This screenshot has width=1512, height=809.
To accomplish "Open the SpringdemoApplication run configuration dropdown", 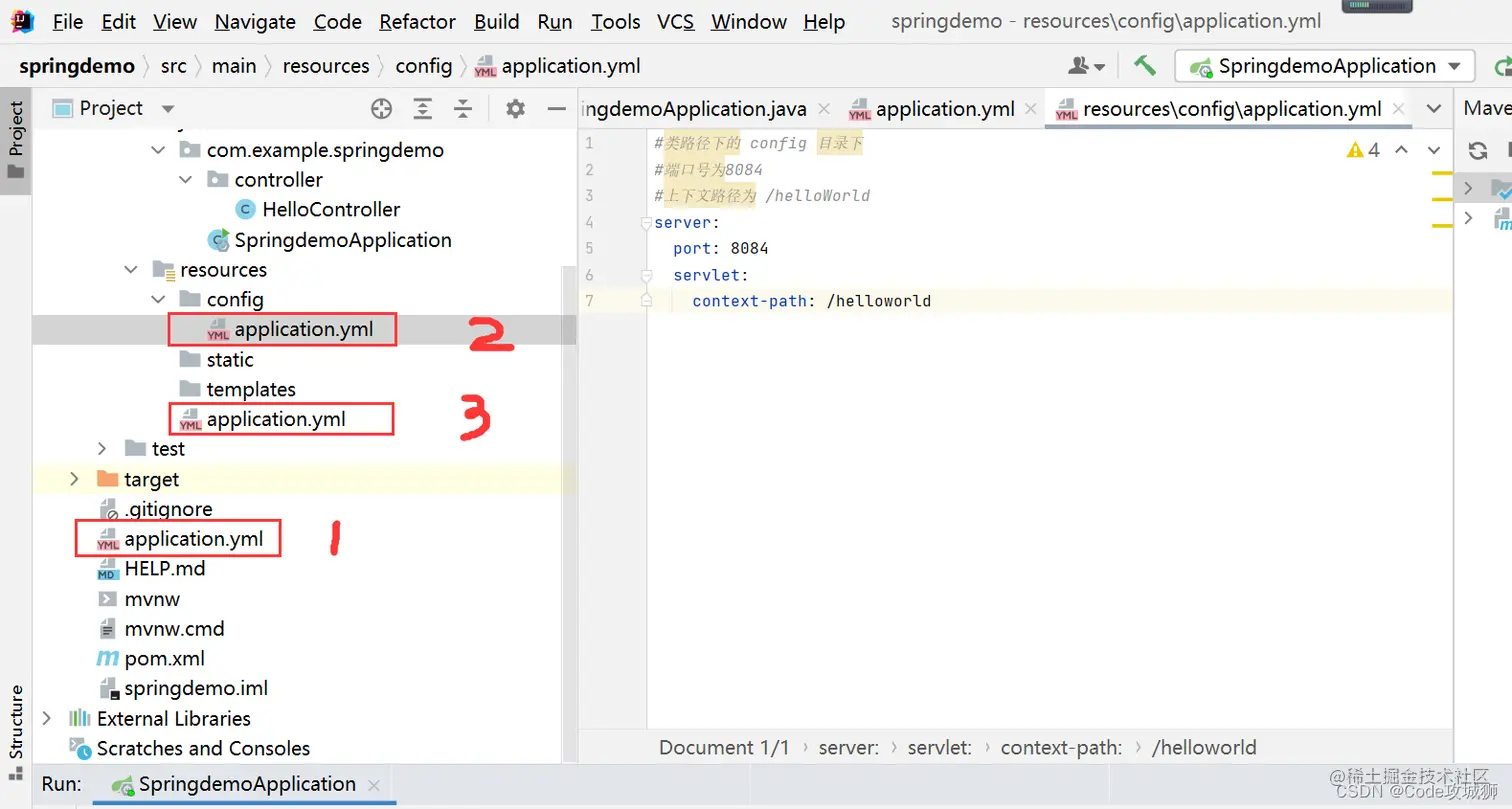I will click(1325, 66).
